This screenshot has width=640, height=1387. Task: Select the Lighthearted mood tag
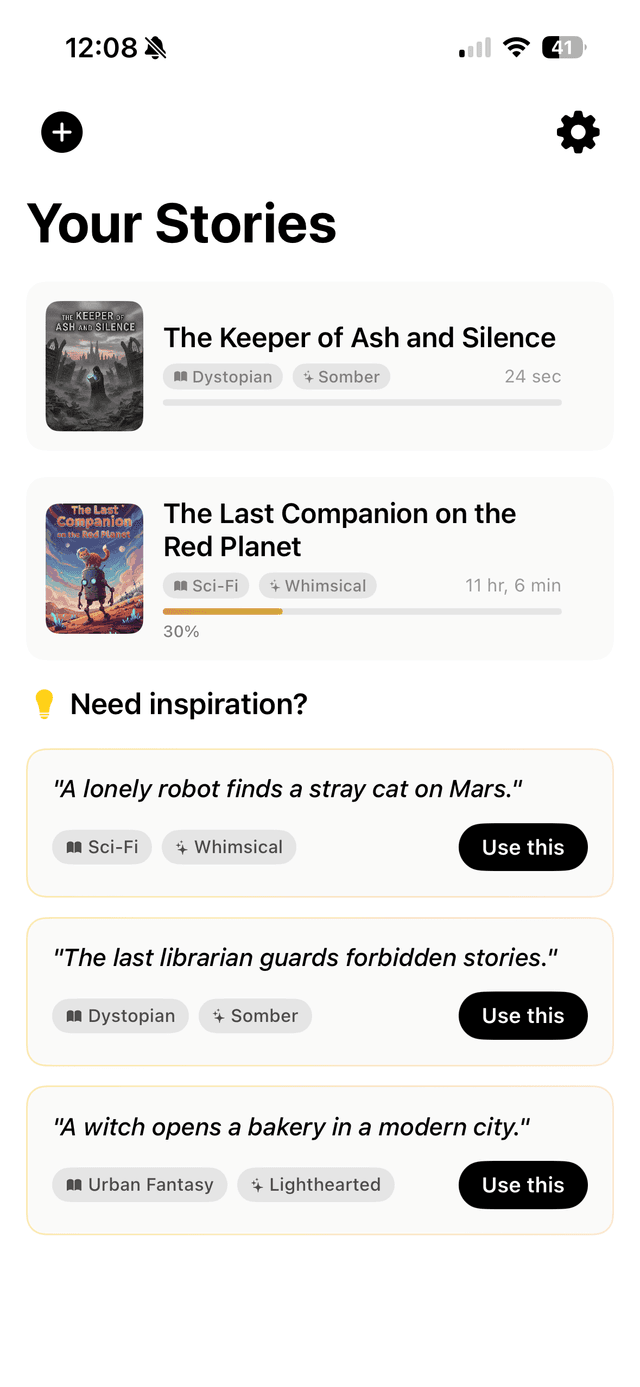click(x=316, y=1185)
